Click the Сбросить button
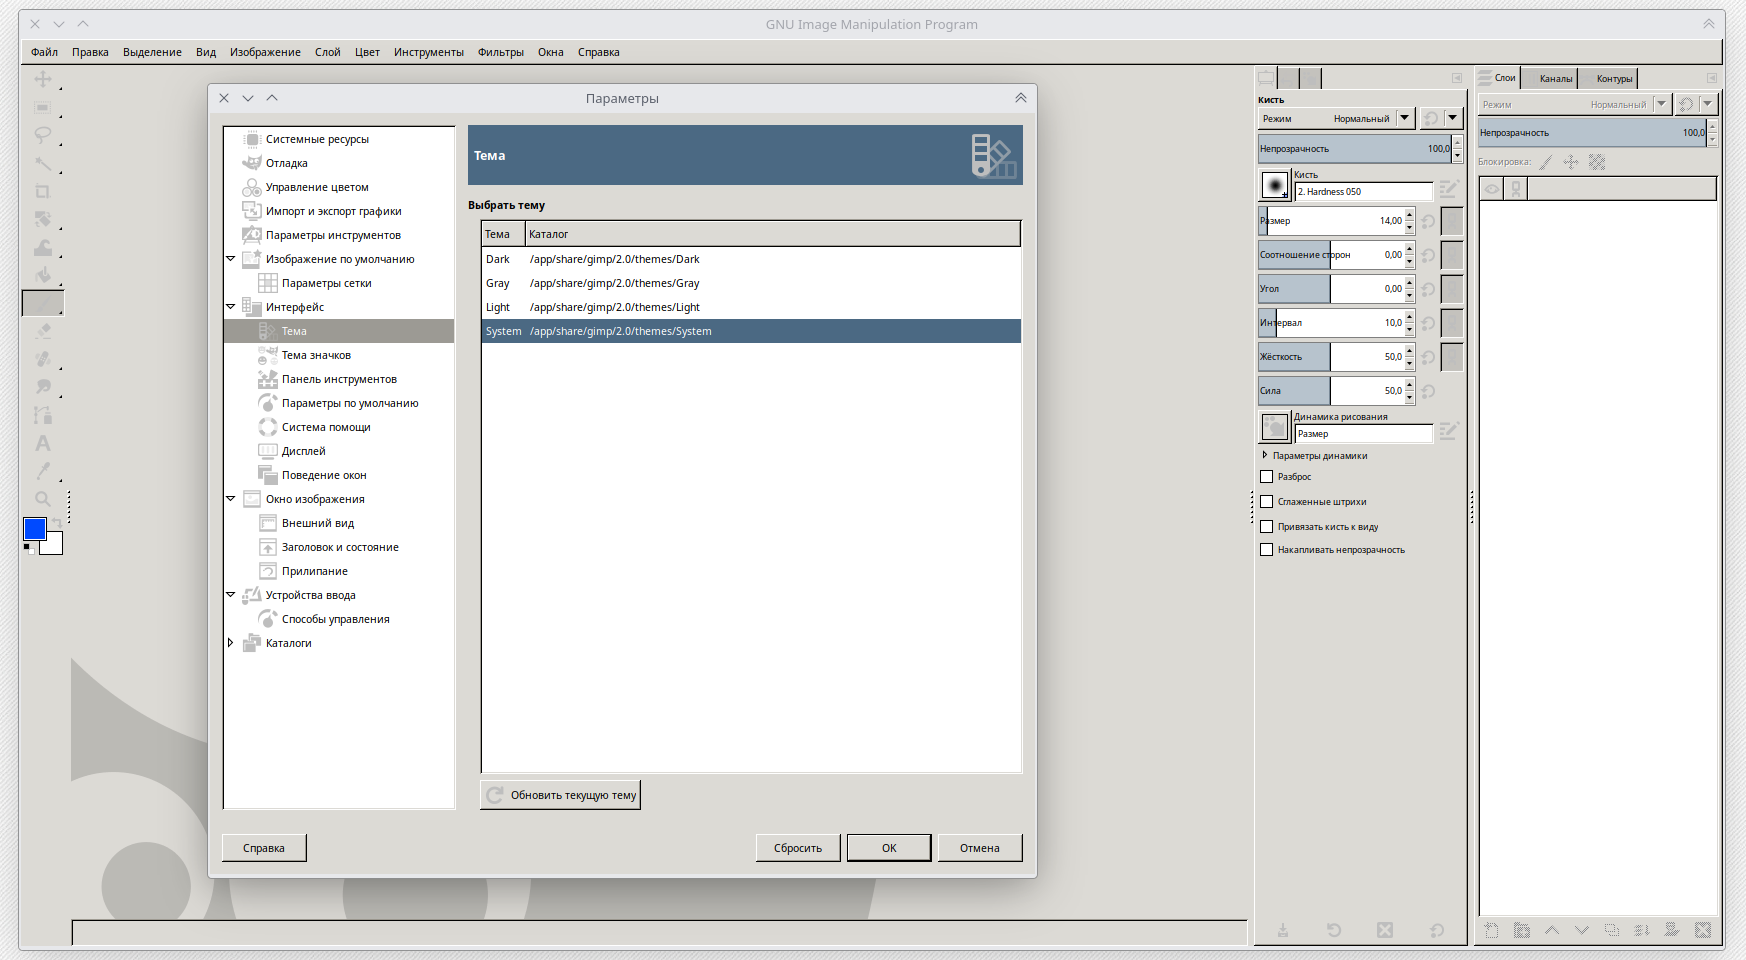The image size is (1746, 960). [798, 848]
